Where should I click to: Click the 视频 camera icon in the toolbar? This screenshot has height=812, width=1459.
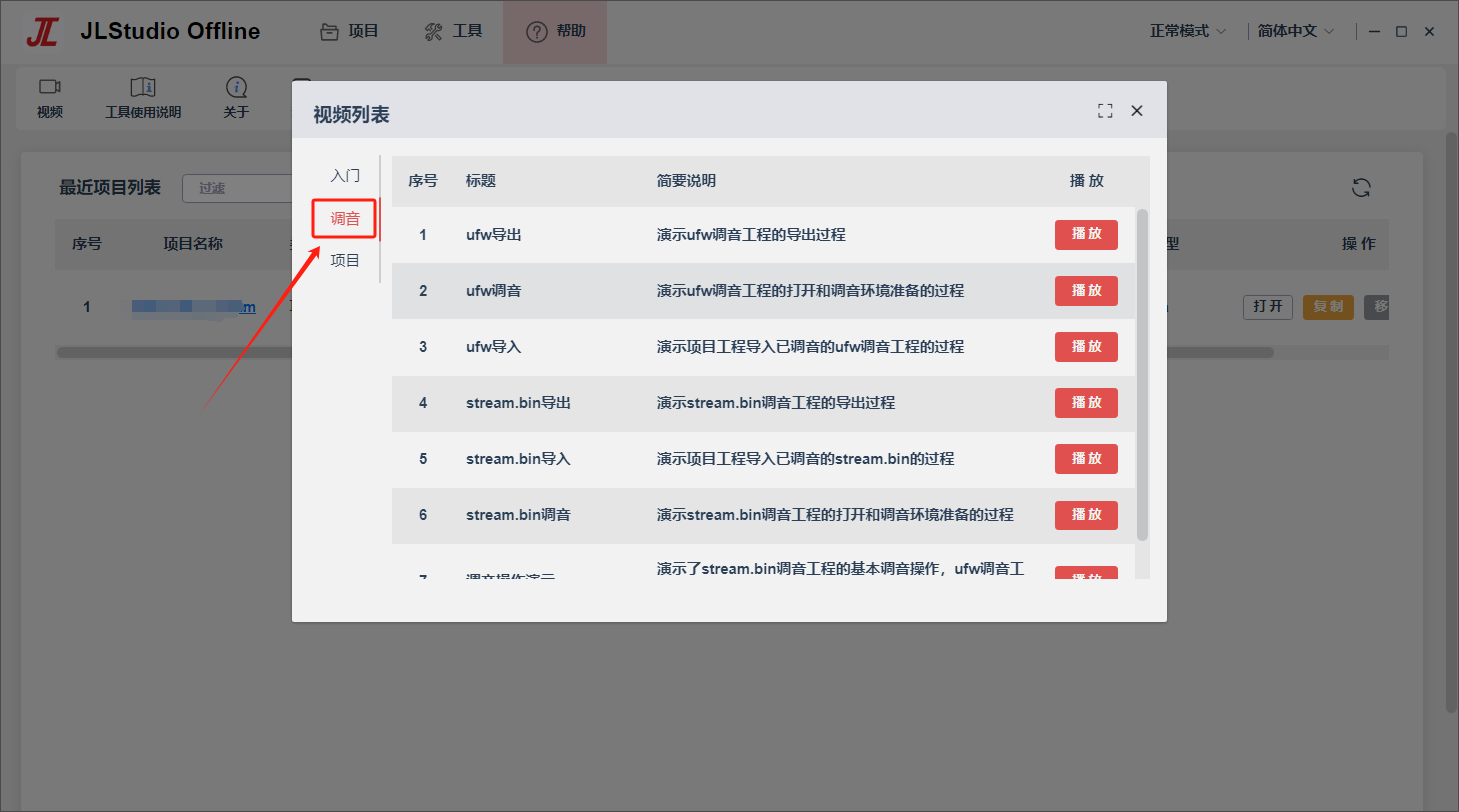(50, 87)
